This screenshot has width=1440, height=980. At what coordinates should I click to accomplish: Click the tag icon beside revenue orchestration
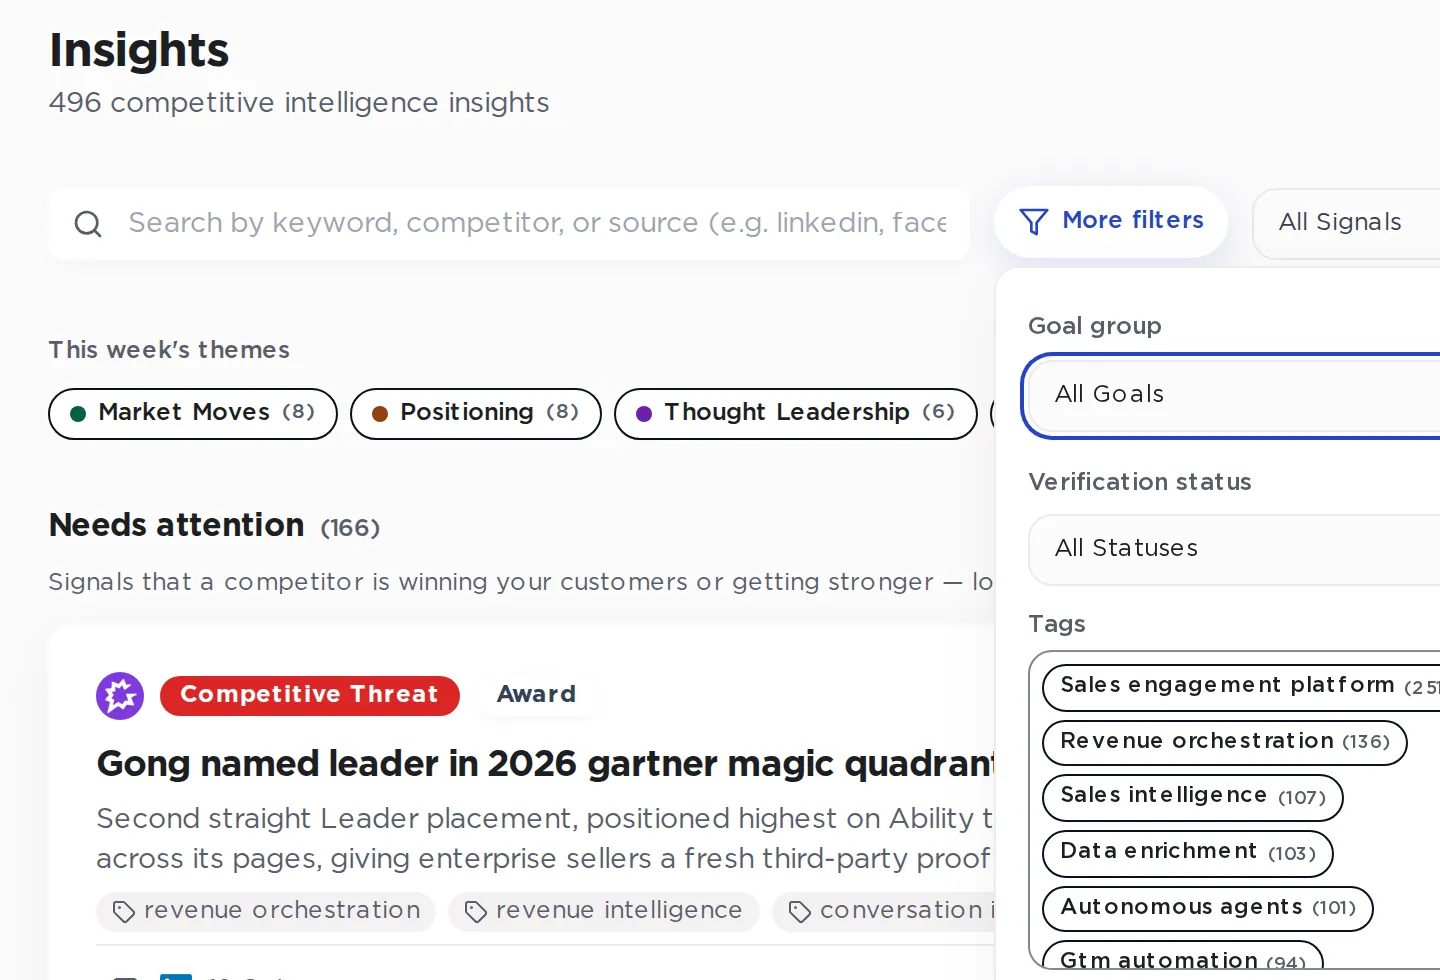(123, 911)
